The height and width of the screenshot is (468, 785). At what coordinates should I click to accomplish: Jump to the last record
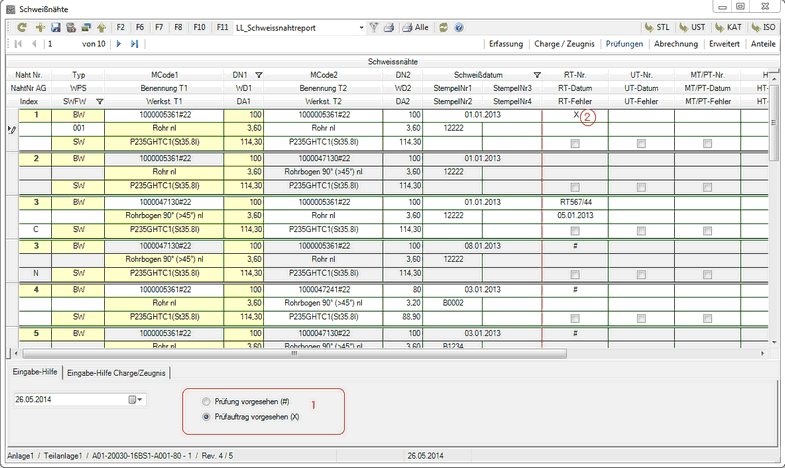(x=135, y=44)
